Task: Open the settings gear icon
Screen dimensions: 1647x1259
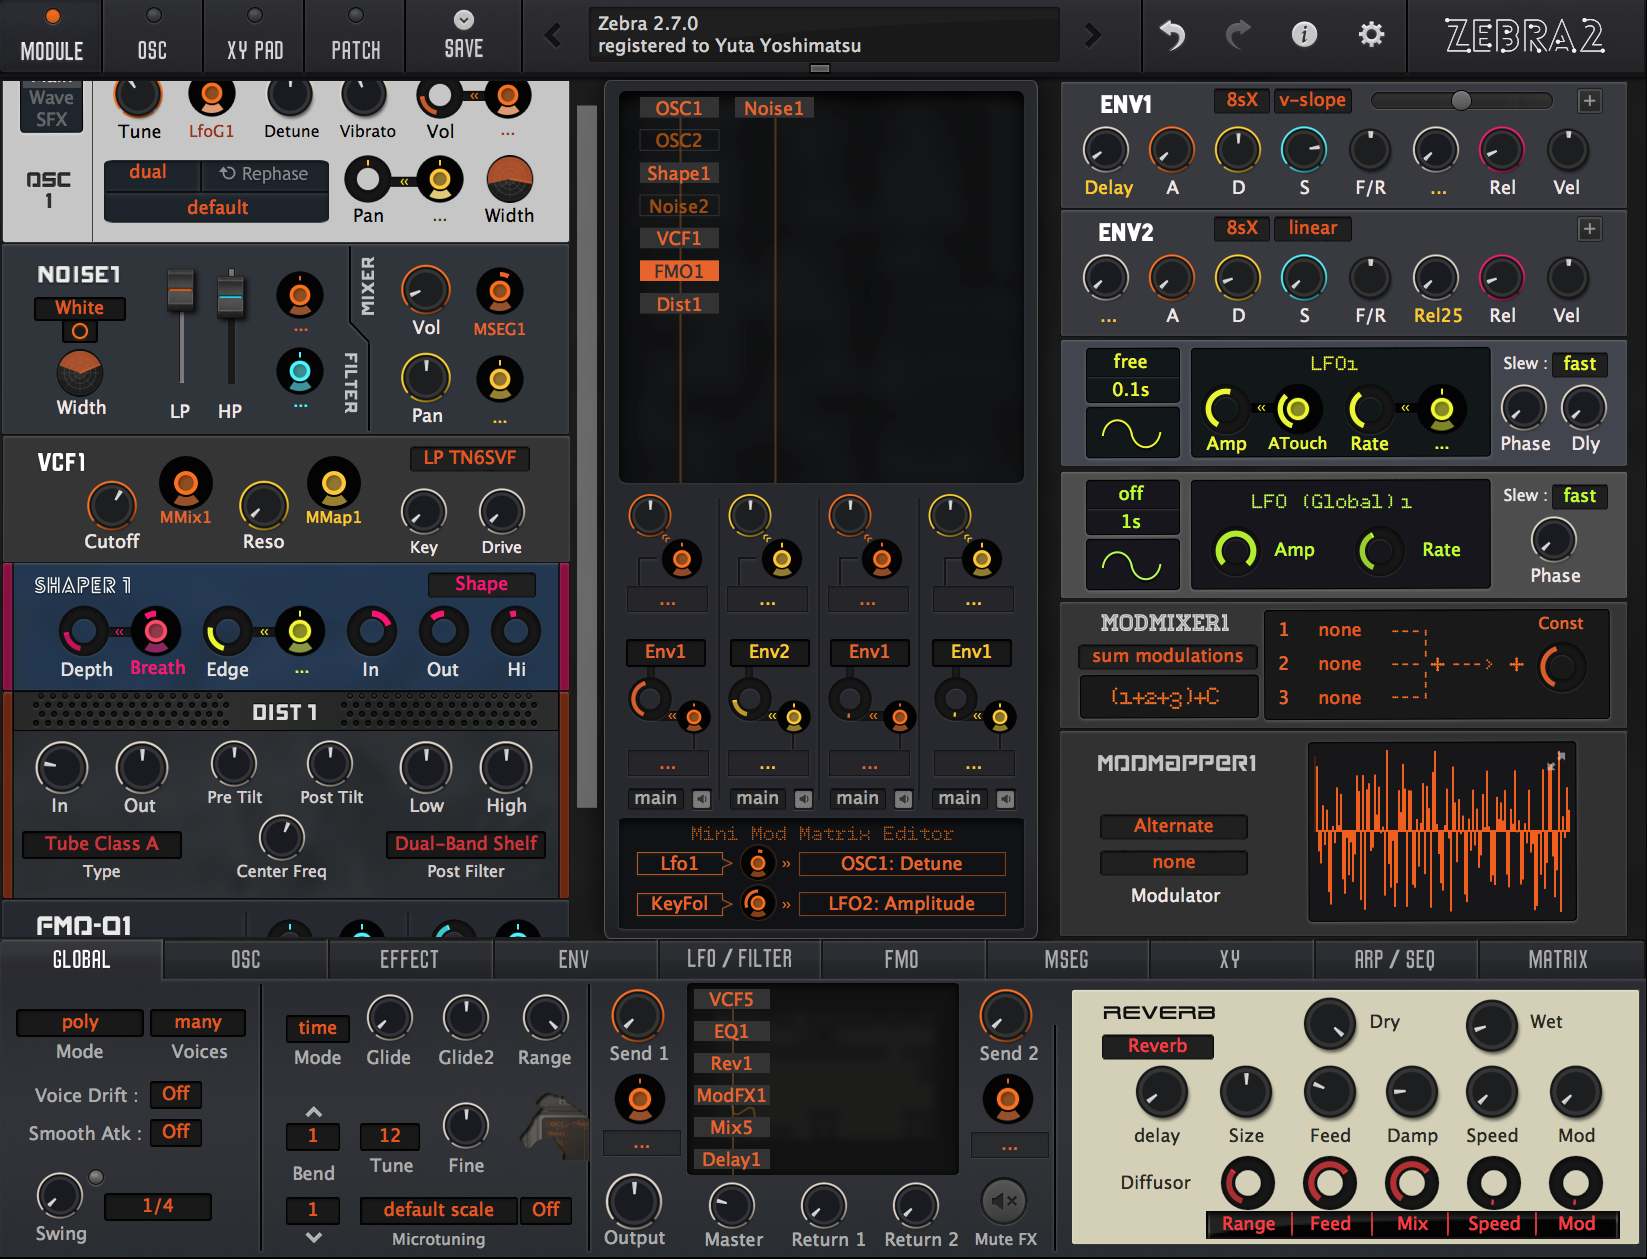Action: pos(1371,35)
